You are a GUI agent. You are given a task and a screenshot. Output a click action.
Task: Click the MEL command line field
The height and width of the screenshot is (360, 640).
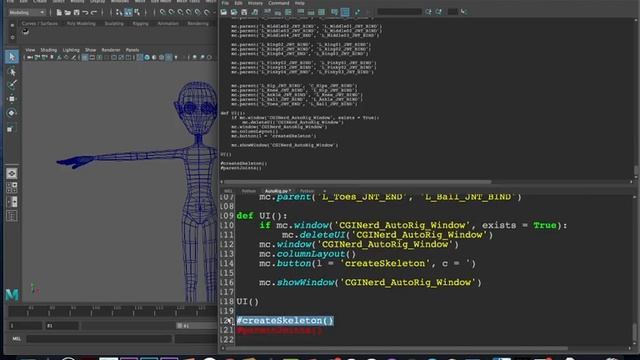[x=99, y=338]
